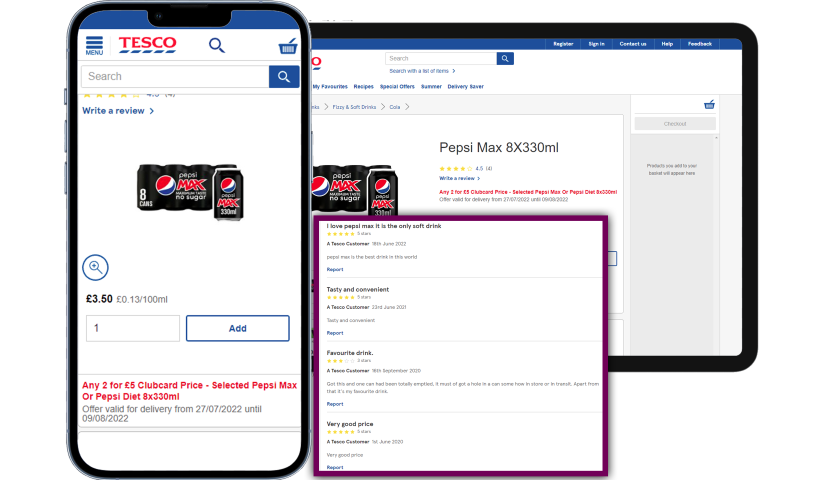Select Recipes in tablet navigation
The width and height of the screenshot is (823, 480).
(x=364, y=87)
